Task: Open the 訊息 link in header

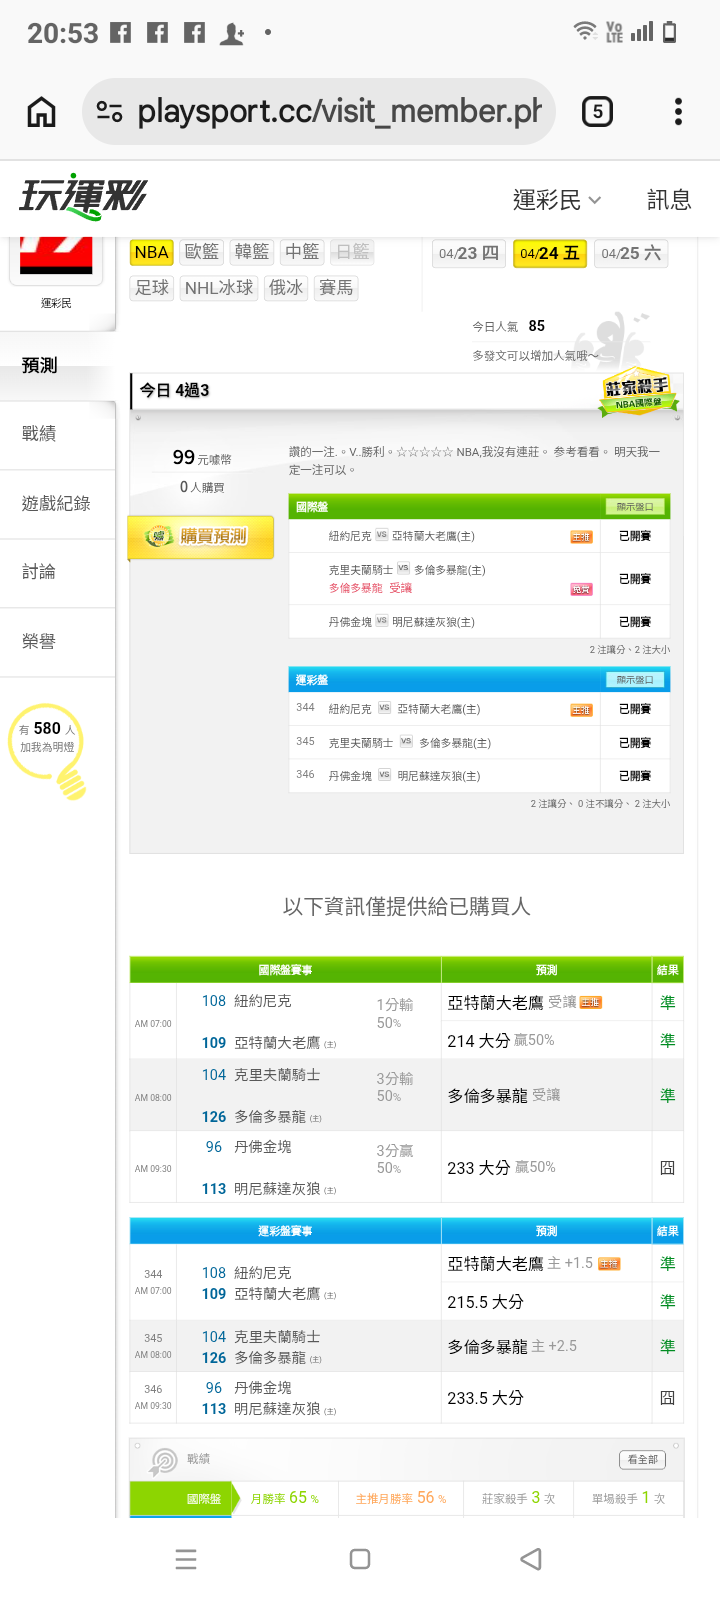Action: 669,200
